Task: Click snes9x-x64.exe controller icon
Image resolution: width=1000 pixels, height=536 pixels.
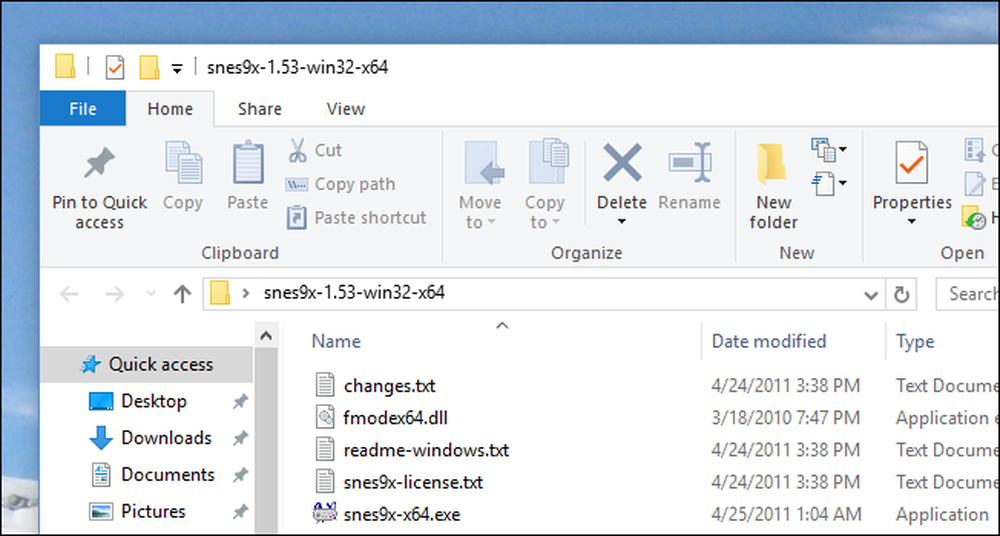Action: coord(325,513)
